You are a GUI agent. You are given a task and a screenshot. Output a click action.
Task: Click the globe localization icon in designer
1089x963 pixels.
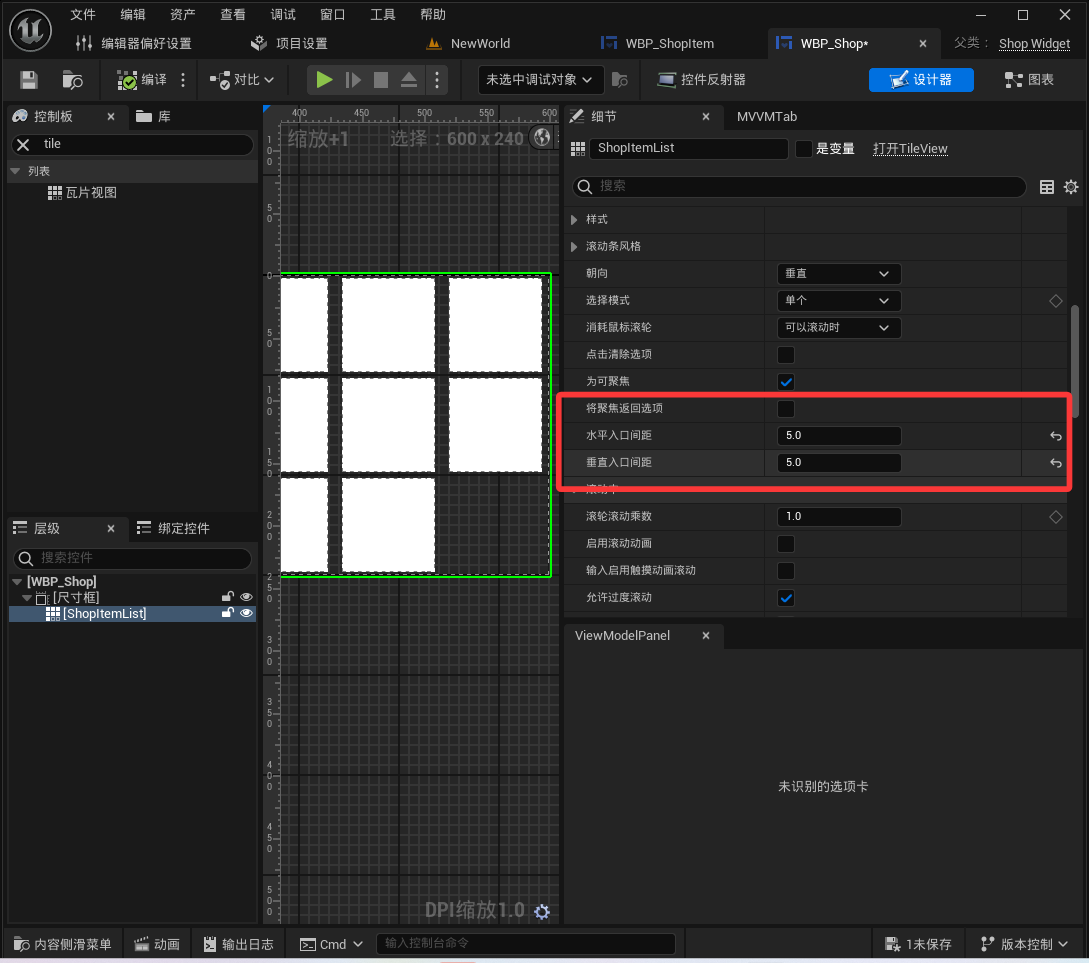tap(541, 137)
